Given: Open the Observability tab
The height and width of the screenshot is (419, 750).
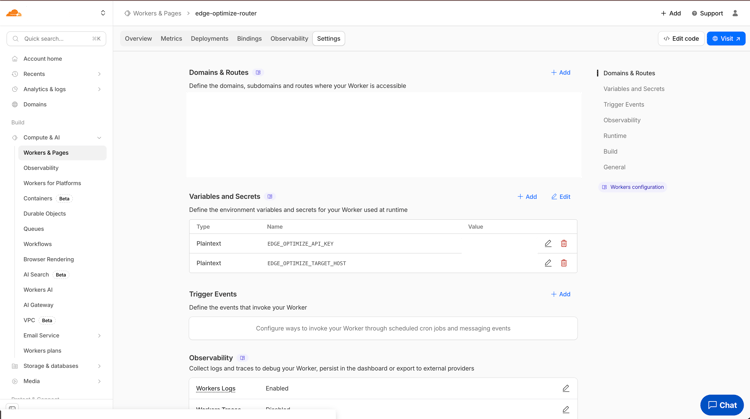Looking at the screenshot, I should pos(289,38).
